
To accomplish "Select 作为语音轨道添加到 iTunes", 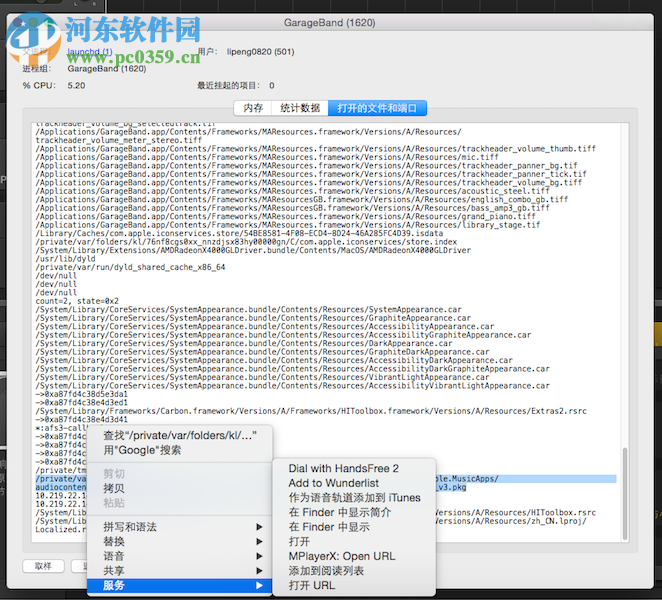I will click(x=354, y=498).
